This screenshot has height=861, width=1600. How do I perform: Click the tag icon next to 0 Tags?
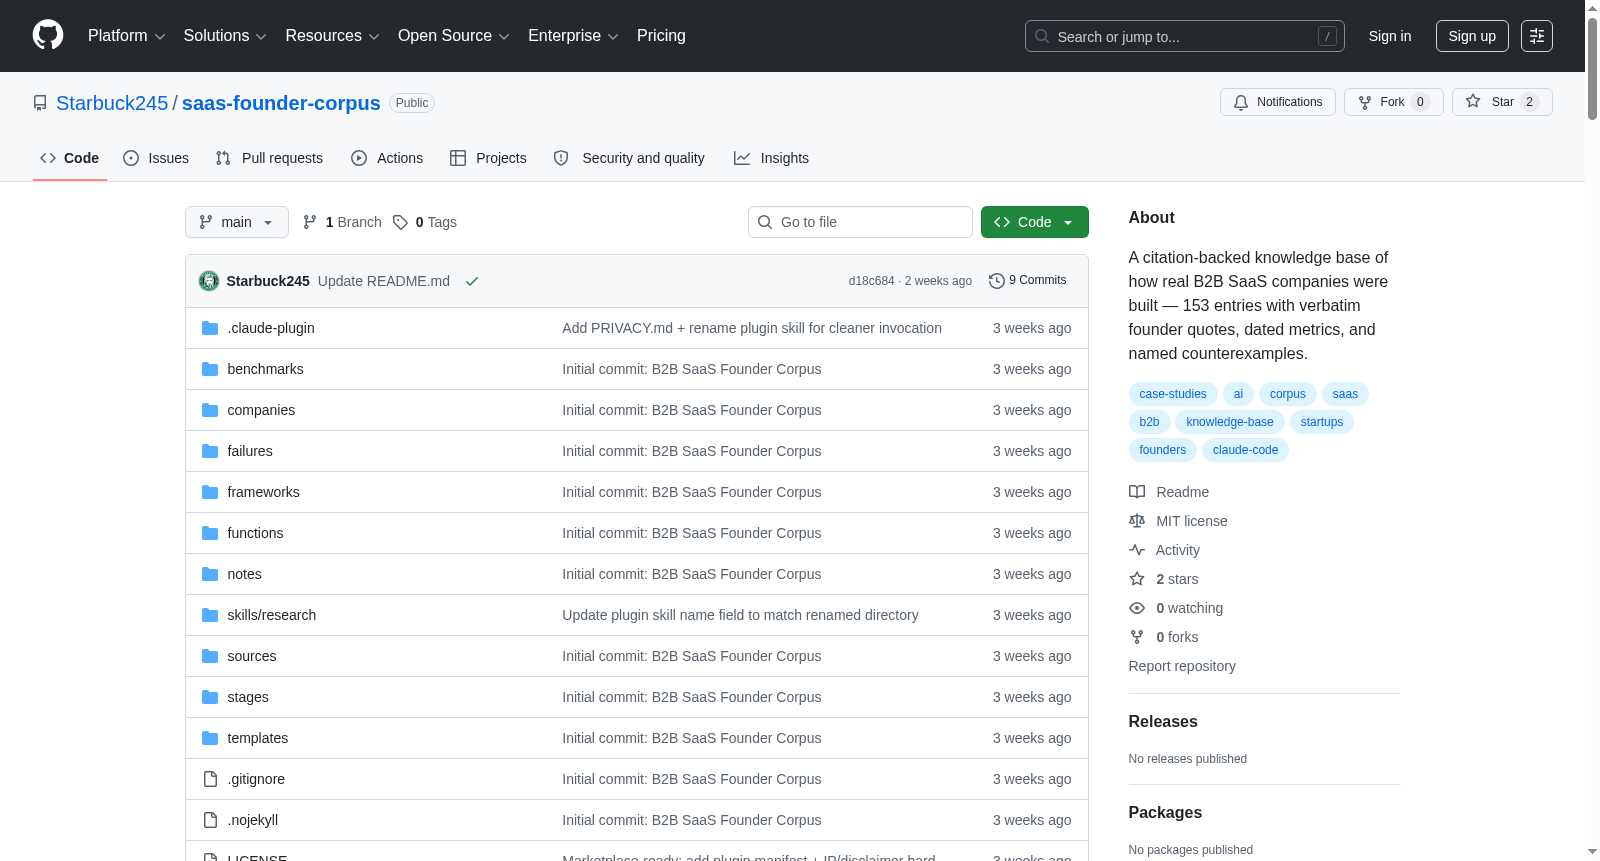click(x=400, y=222)
